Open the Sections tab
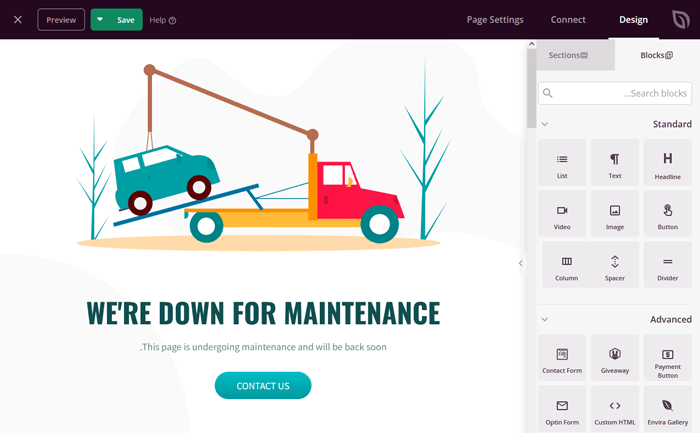 (576, 55)
